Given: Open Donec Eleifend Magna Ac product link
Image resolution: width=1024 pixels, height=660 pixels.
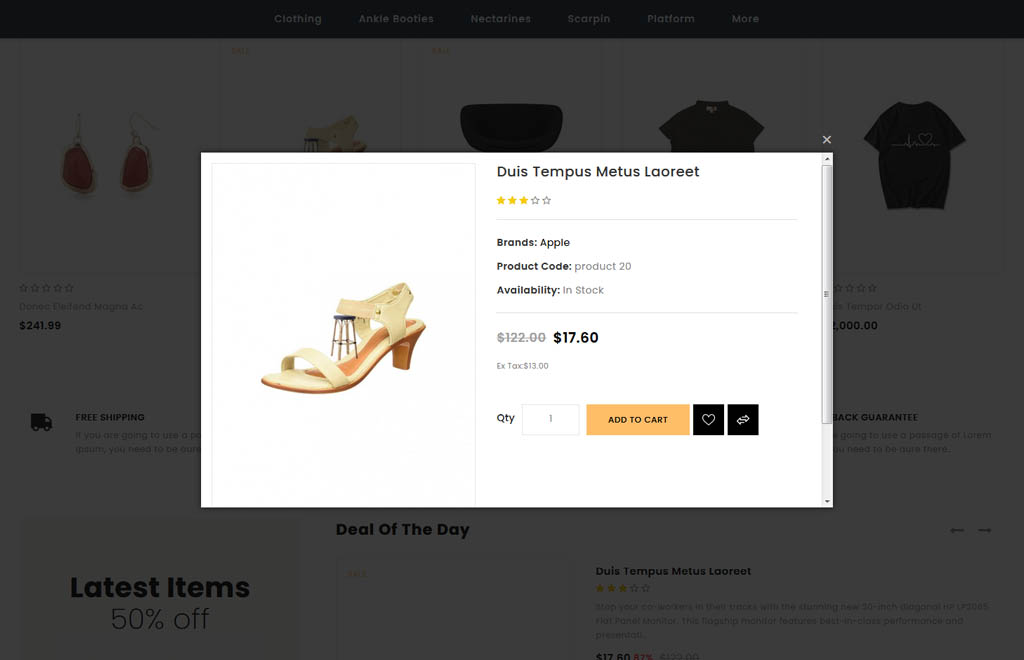Looking at the screenshot, I should (x=81, y=306).
